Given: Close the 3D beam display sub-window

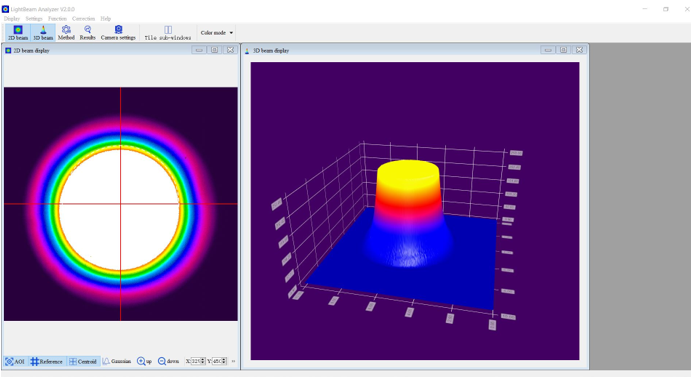Looking at the screenshot, I should [579, 50].
